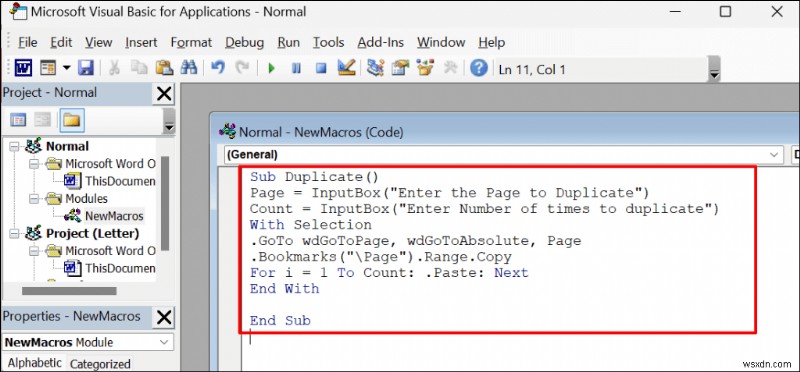This screenshot has height=372, width=800.
Task: Click the Reset stop icon
Action: [x=321, y=68]
